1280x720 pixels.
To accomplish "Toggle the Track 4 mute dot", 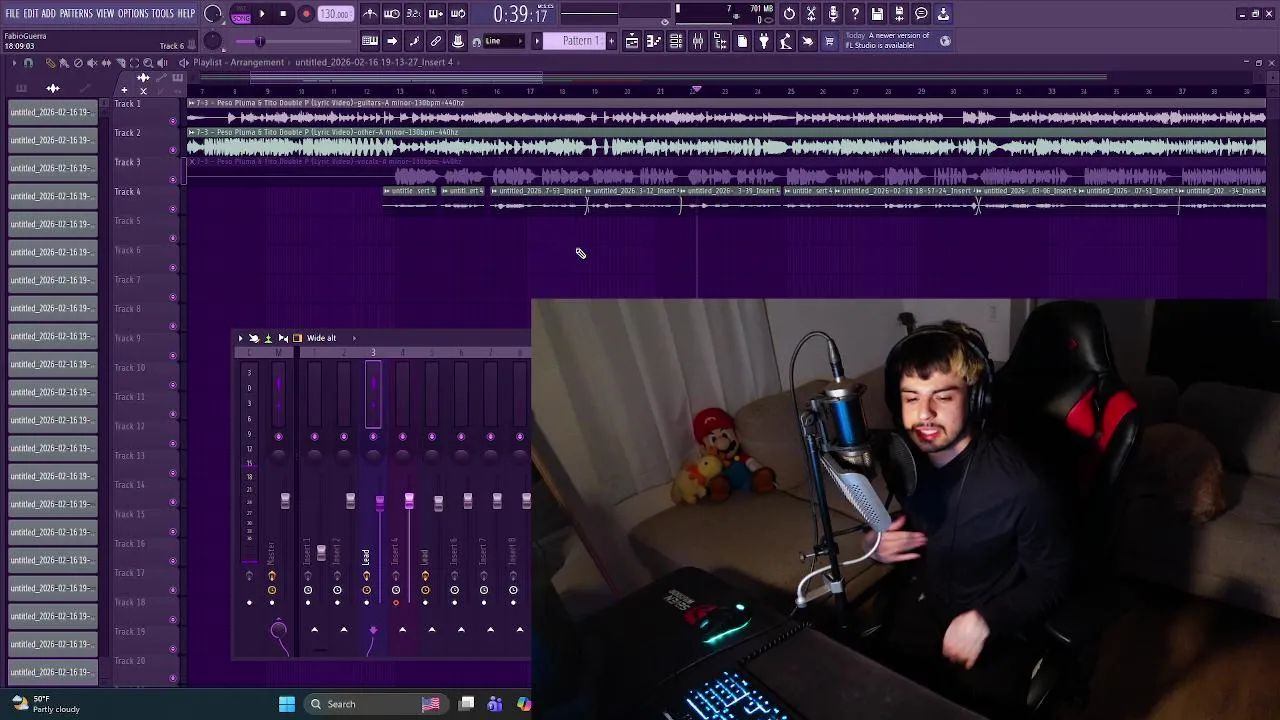I will (x=173, y=209).
